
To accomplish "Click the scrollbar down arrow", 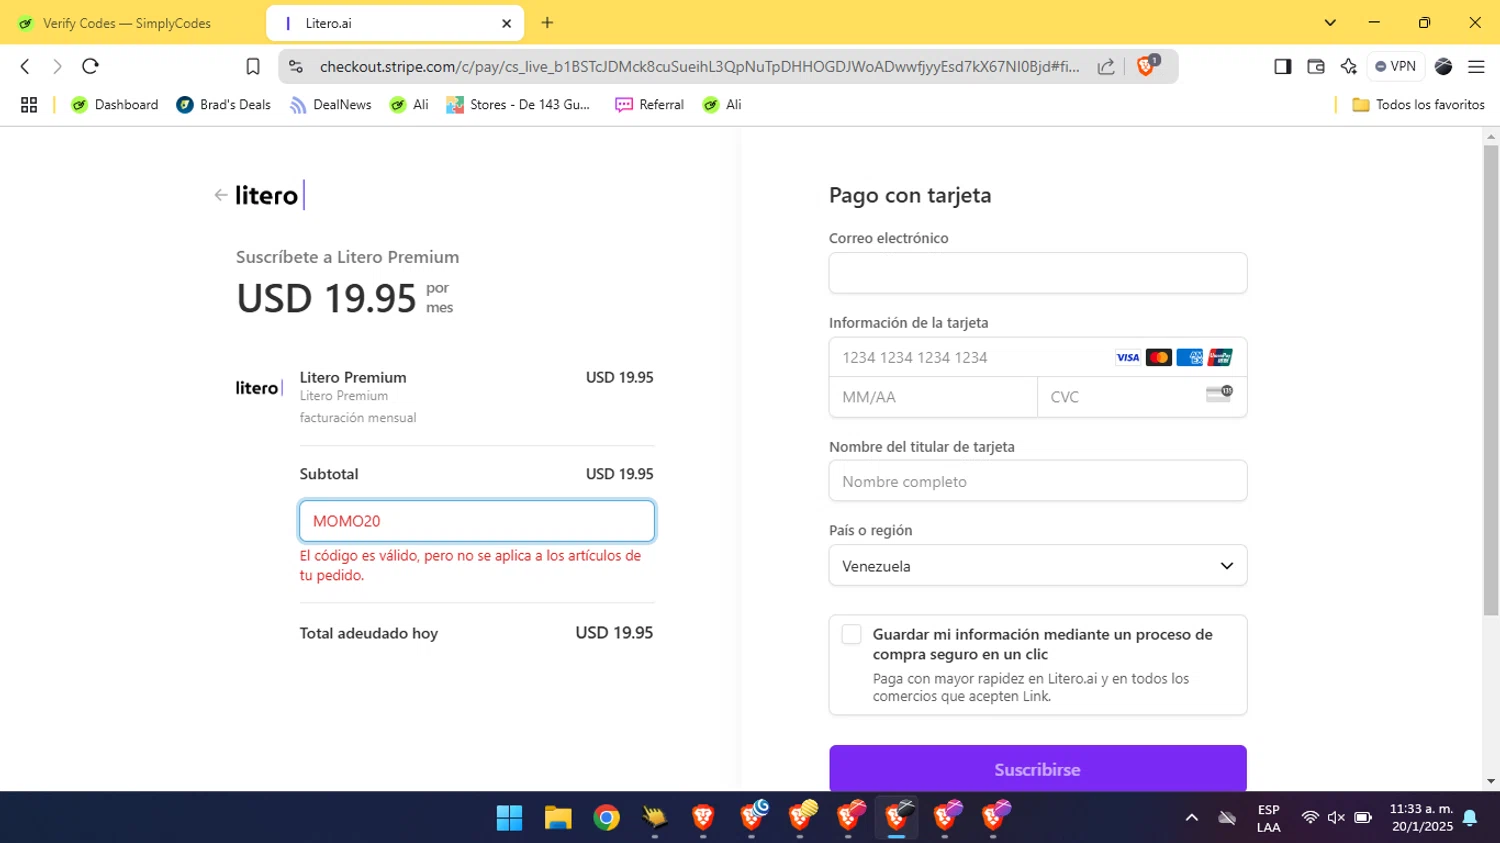I will [x=1491, y=781].
